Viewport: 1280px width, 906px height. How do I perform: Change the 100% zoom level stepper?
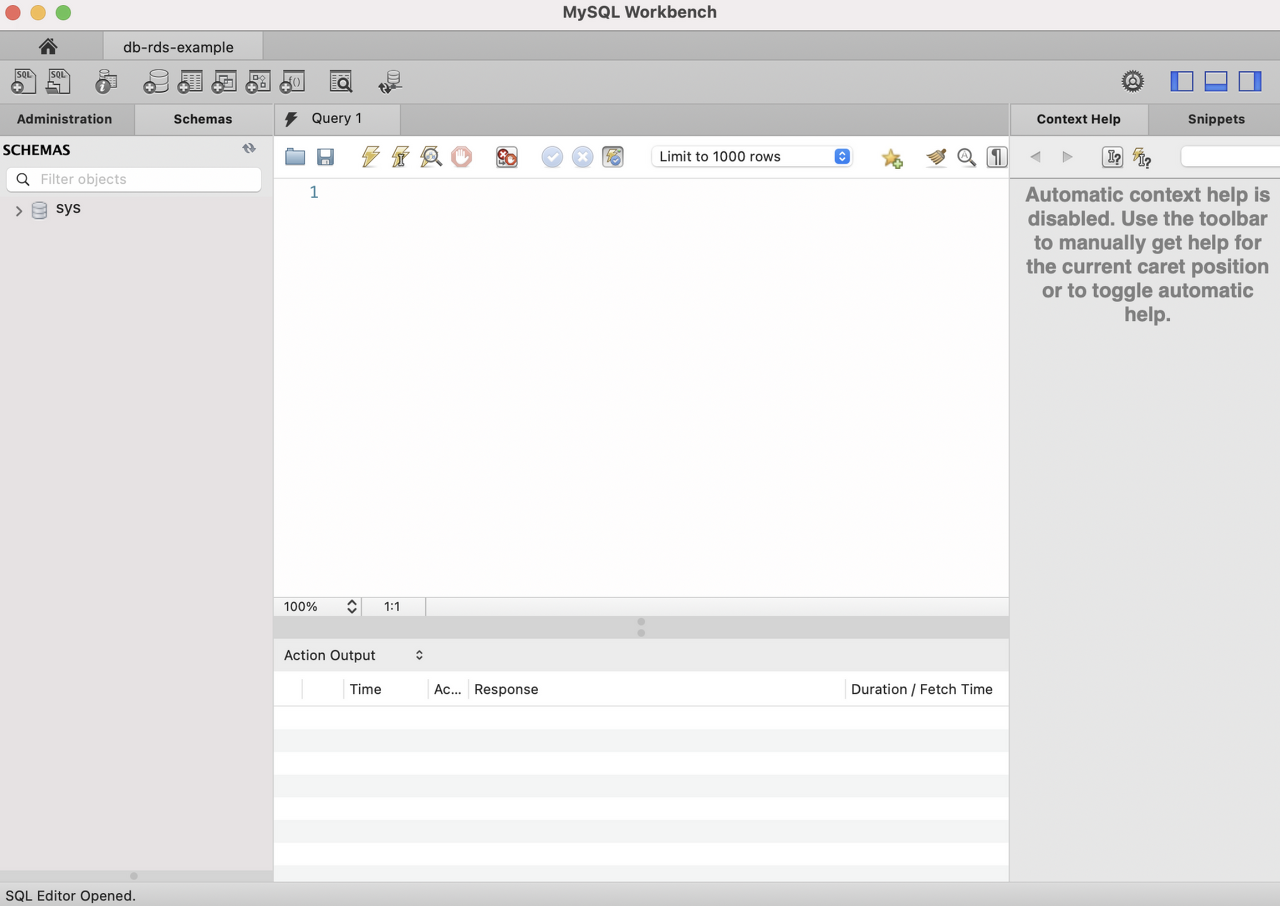352,606
